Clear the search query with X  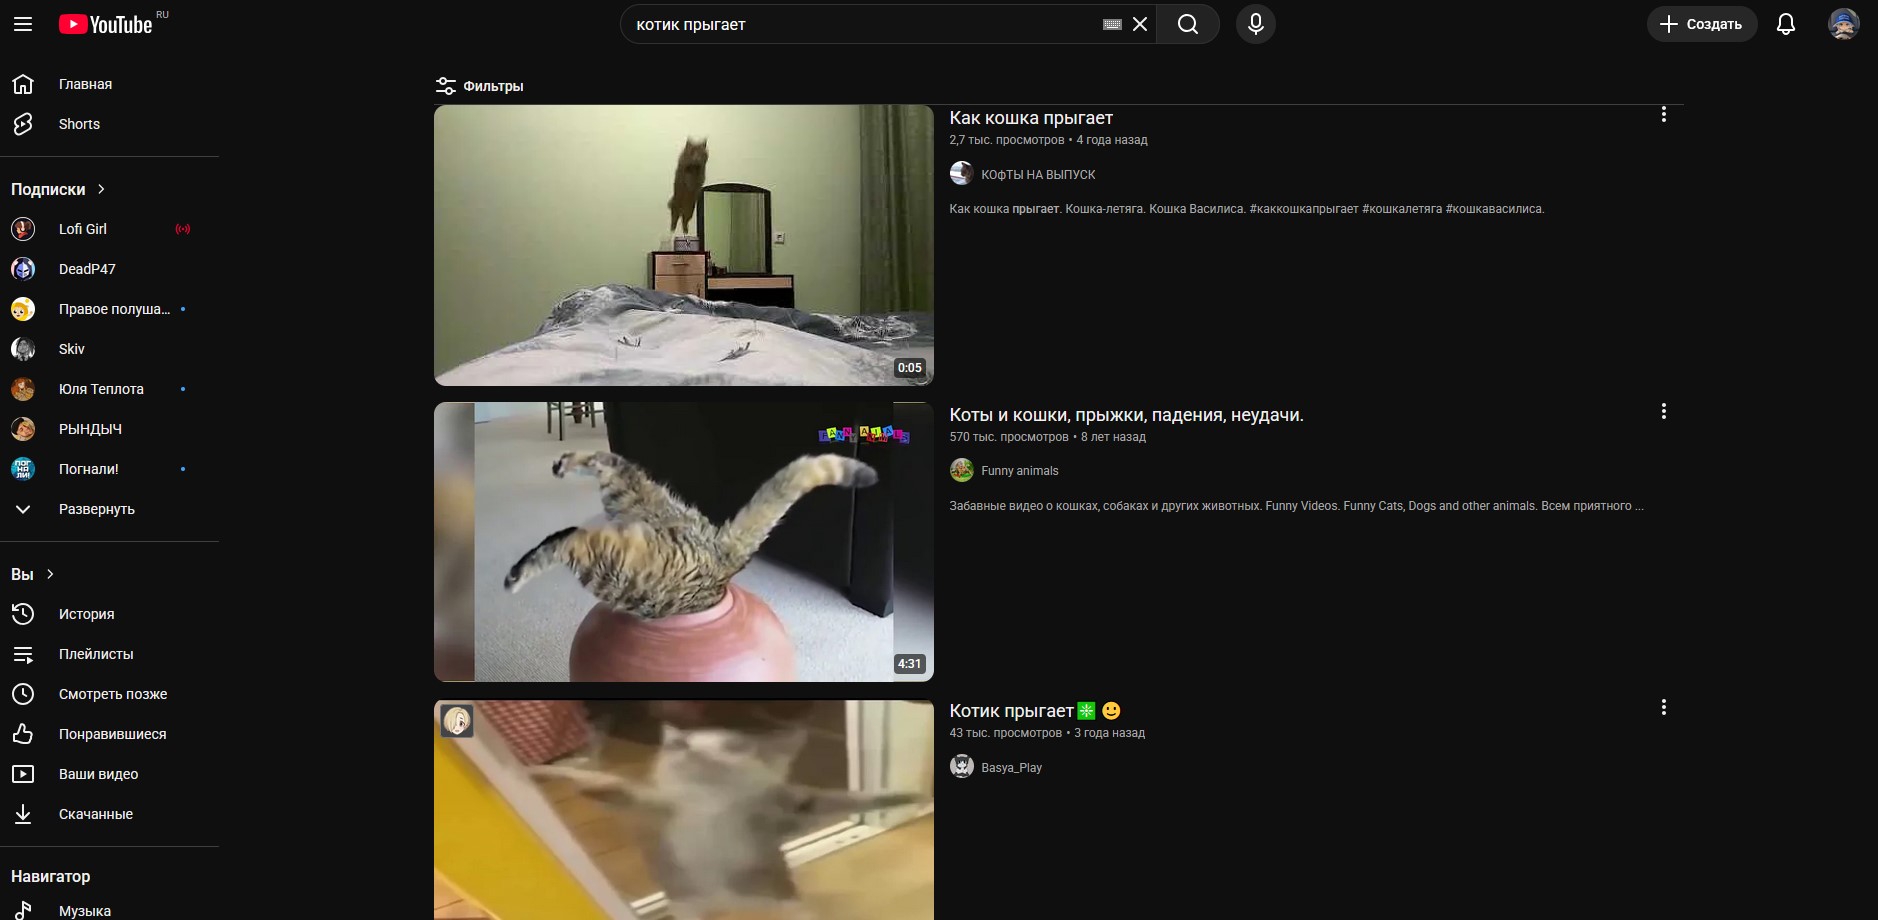[1140, 24]
